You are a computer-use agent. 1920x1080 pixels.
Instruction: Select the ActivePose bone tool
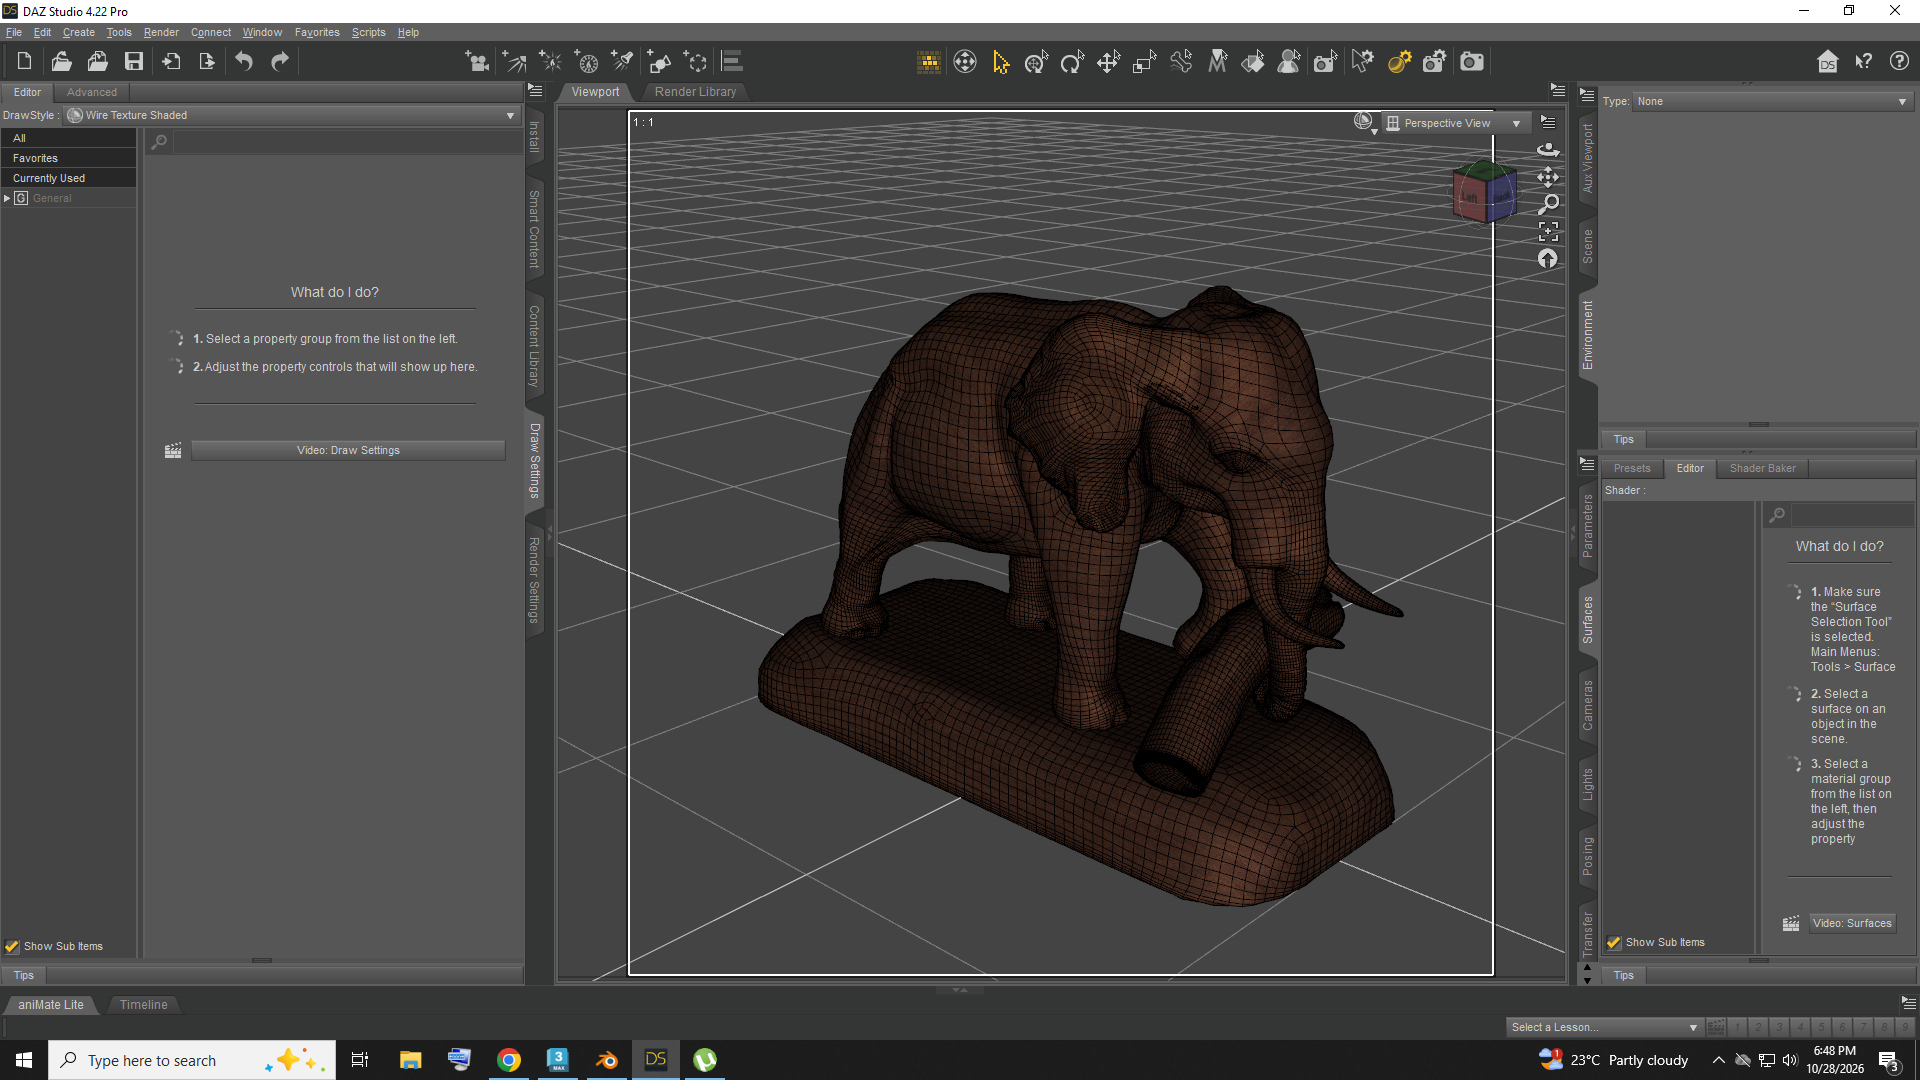coord(1181,62)
